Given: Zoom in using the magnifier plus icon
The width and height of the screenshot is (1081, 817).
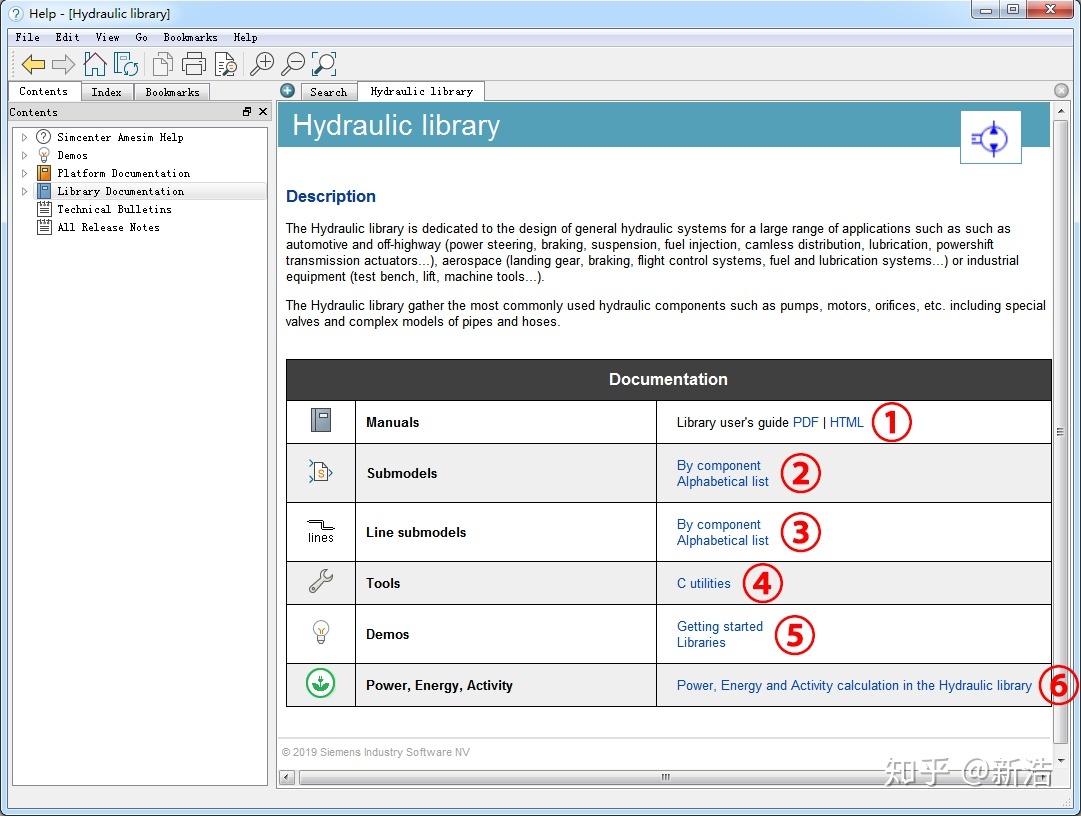Looking at the screenshot, I should (x=262, y=64).
